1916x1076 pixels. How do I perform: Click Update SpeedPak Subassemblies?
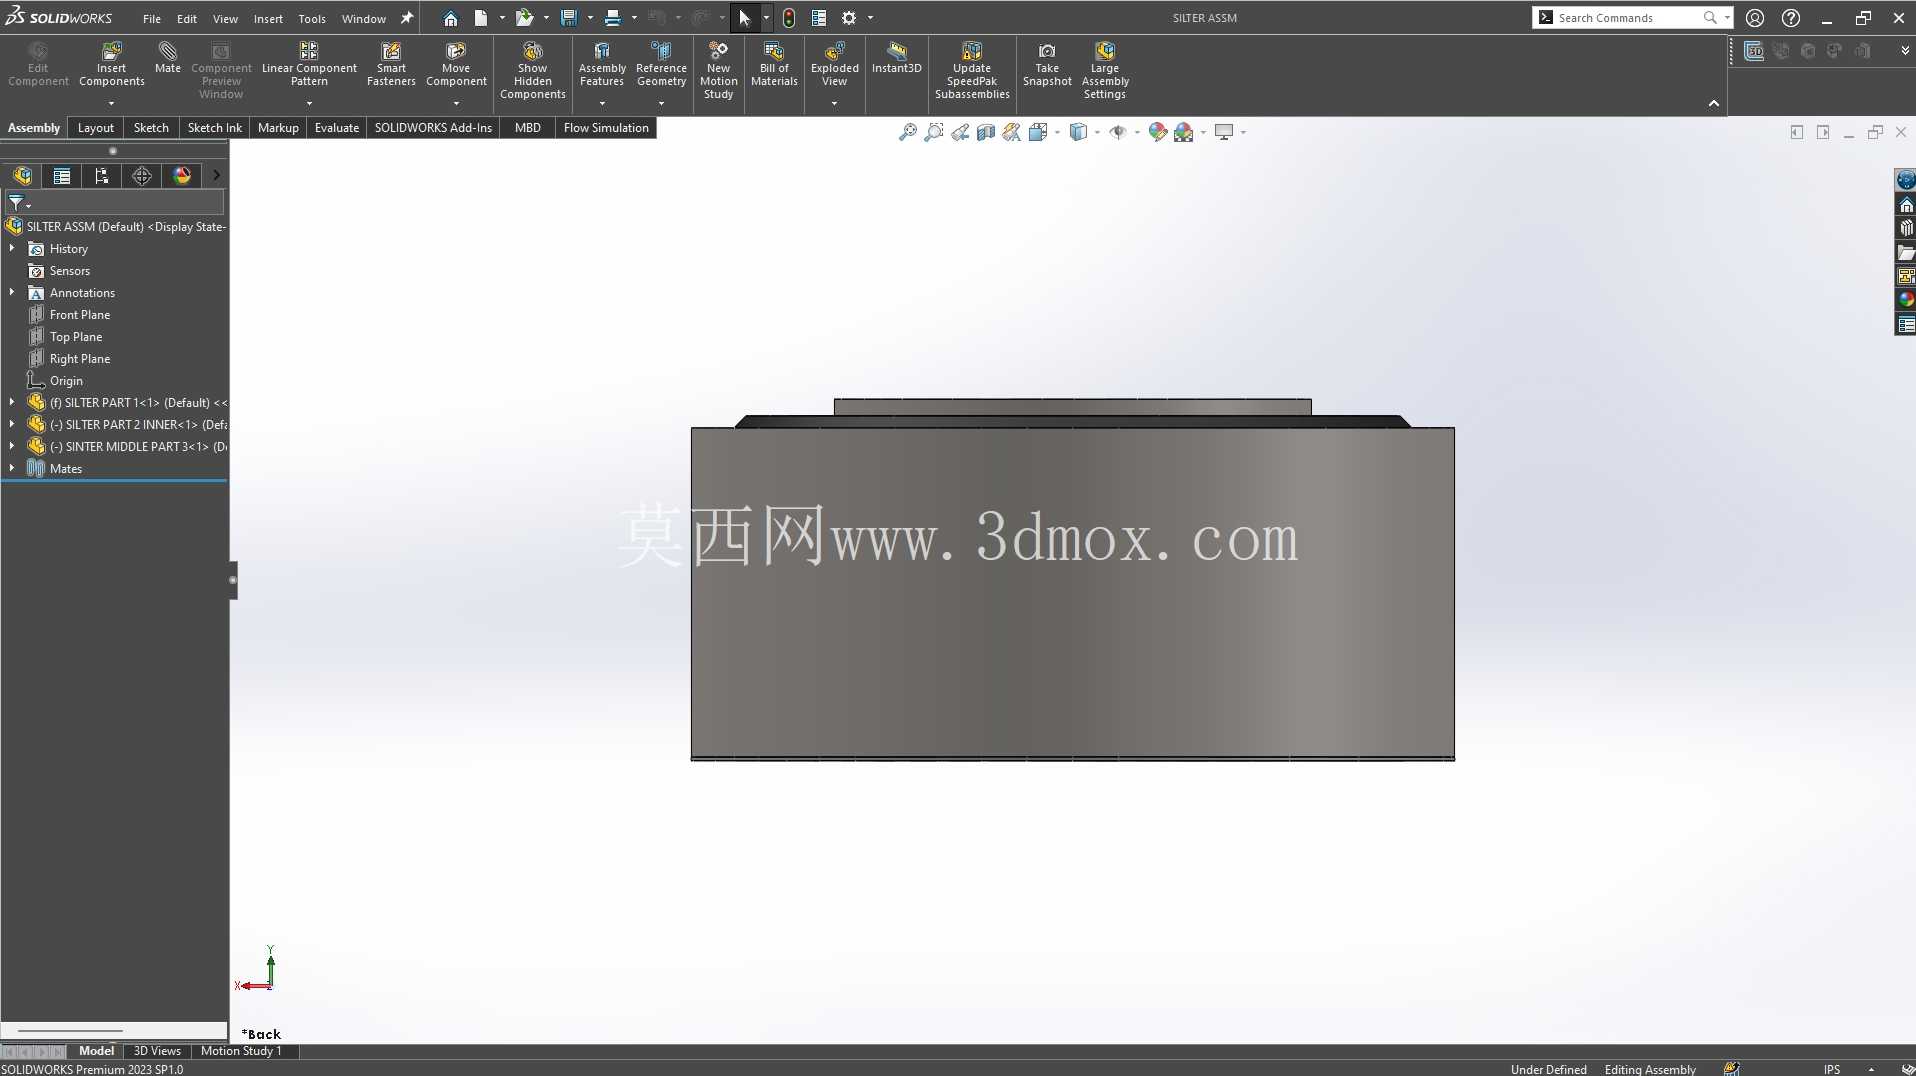pyautogui.click(x=972, y=71)
